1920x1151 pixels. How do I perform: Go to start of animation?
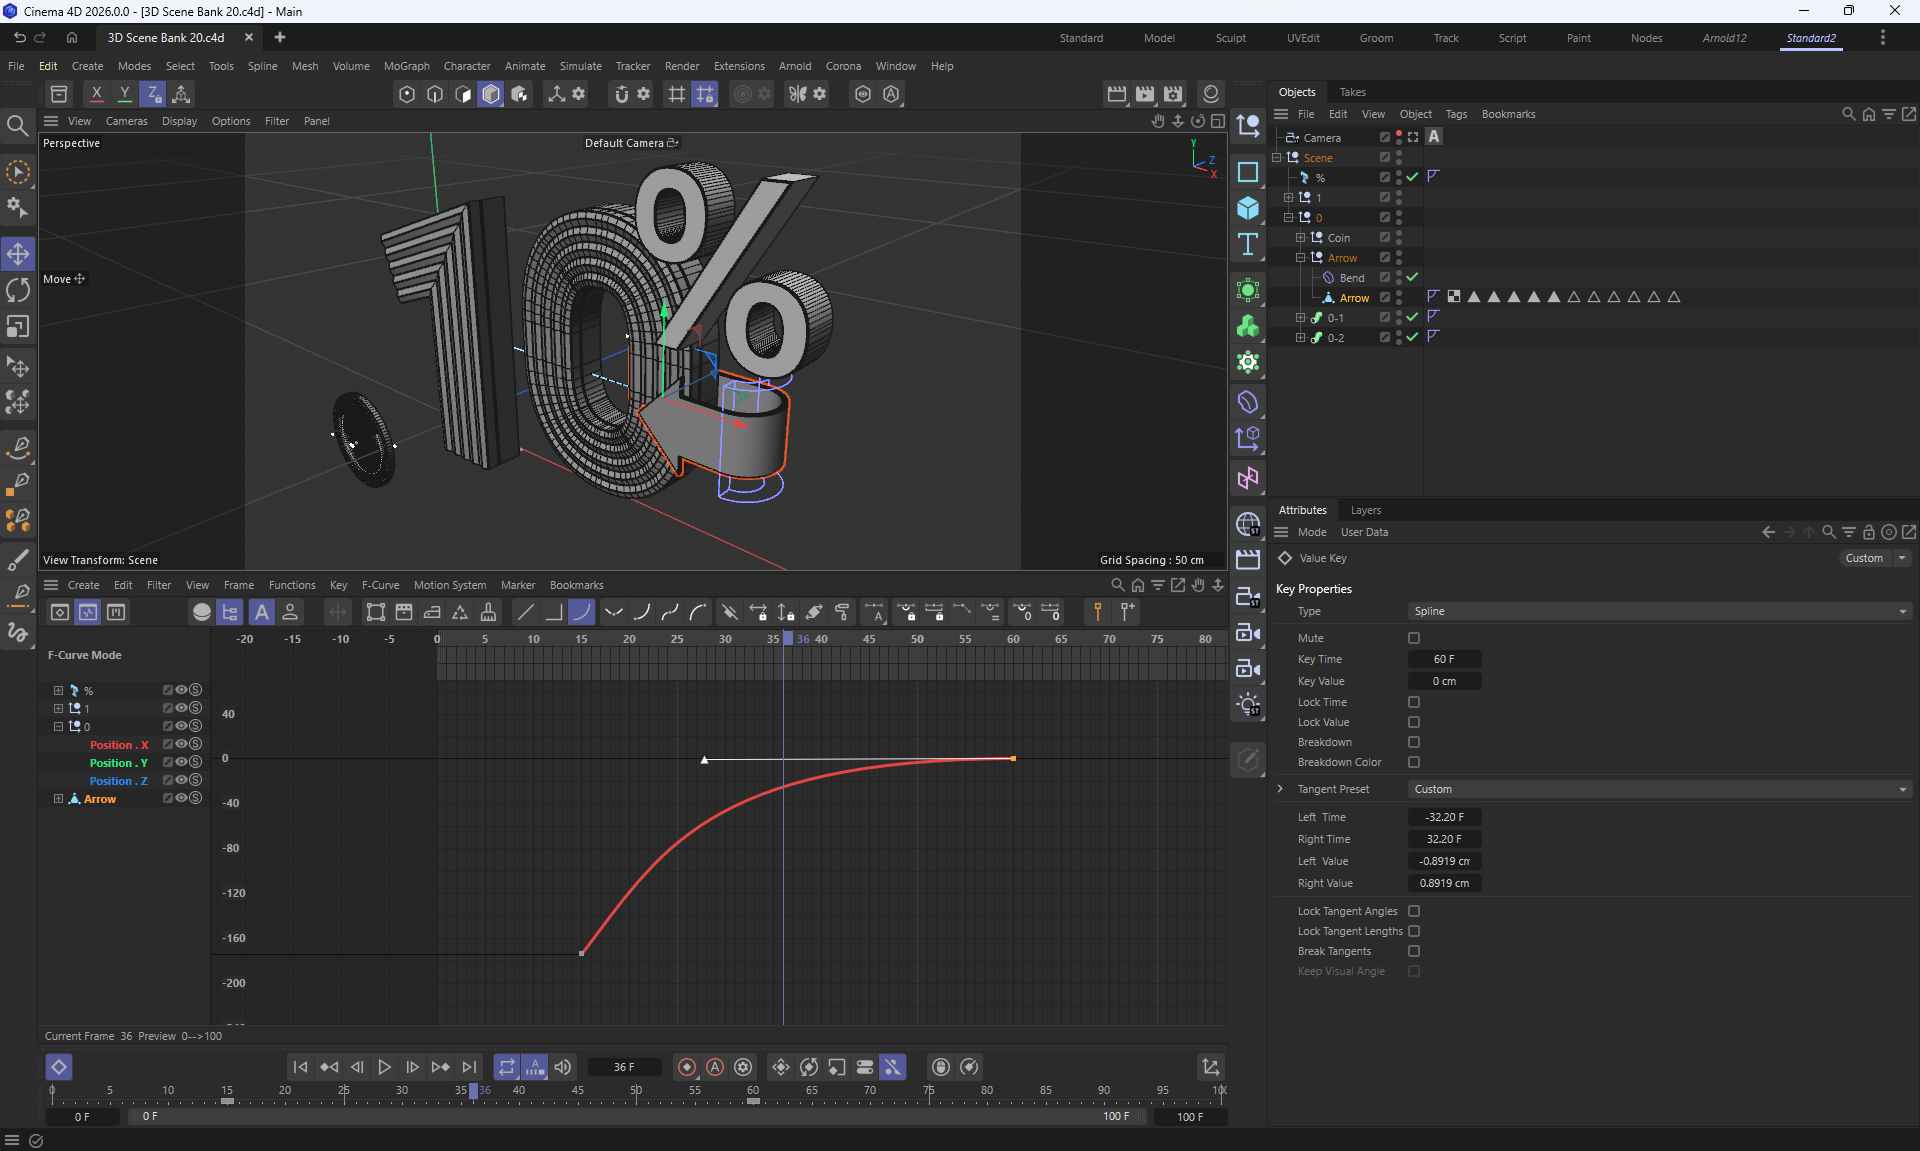(x=301, y=1067)
